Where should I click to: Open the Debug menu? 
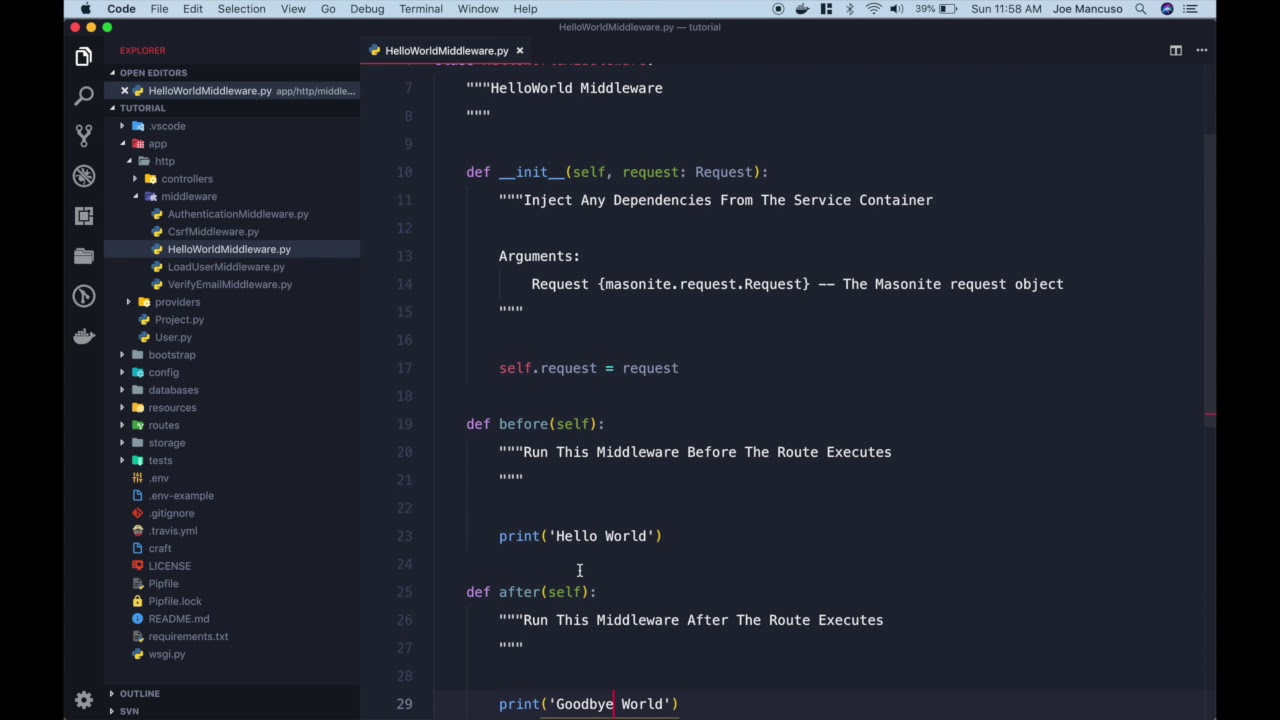pyautogui.click(x=367, y=9)
